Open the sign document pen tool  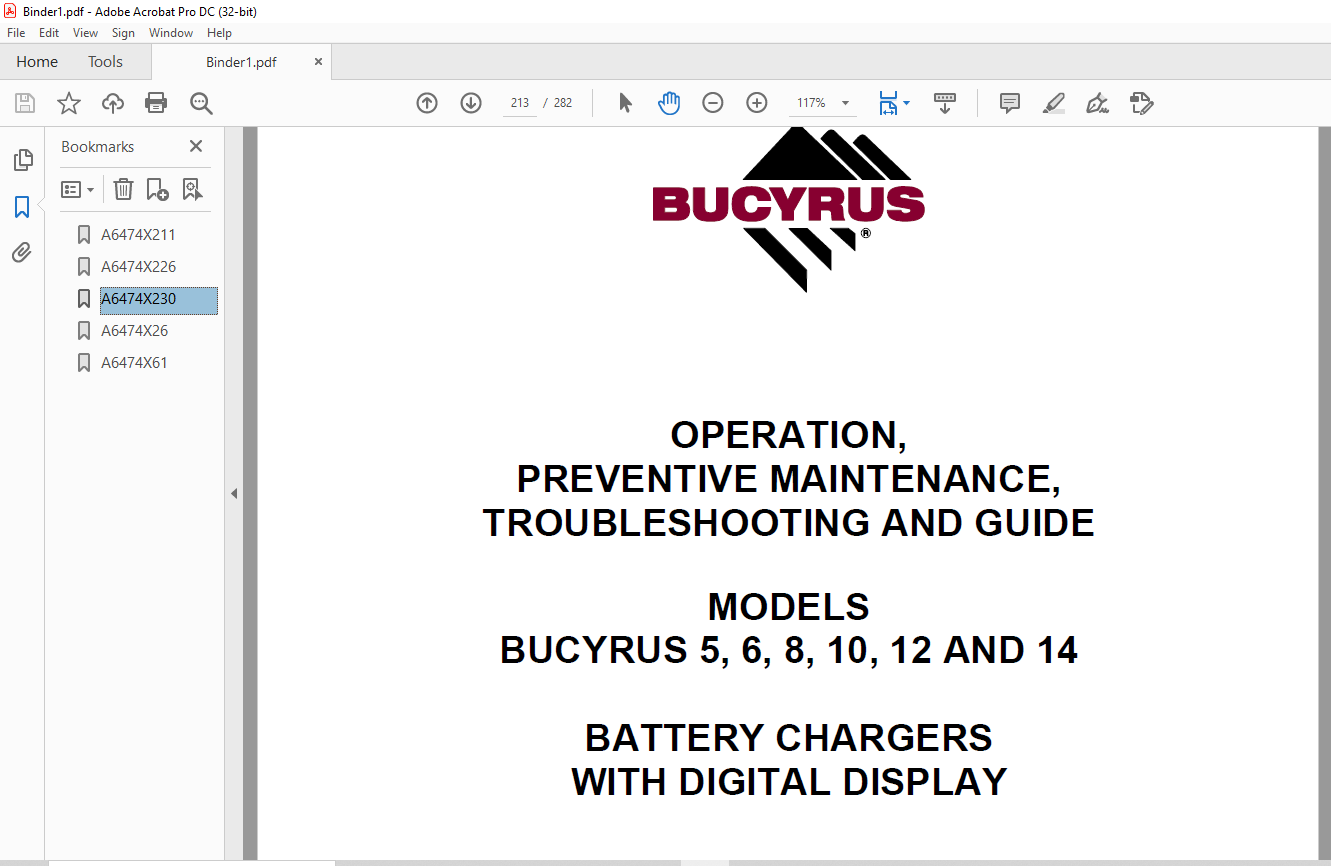pos(1098,103)
